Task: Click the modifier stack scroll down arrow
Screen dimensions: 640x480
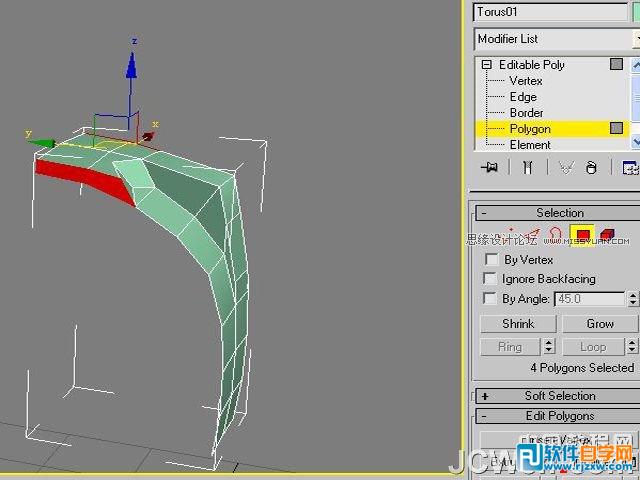Action: (x=636, y=142)
